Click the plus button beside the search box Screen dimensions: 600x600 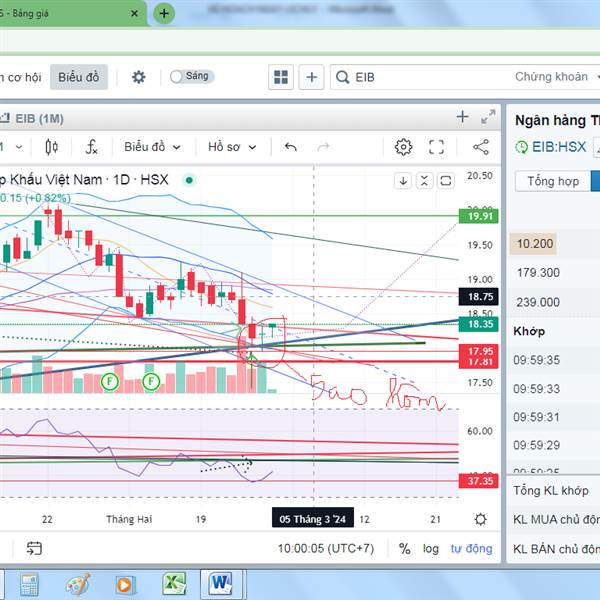[312, 77]
